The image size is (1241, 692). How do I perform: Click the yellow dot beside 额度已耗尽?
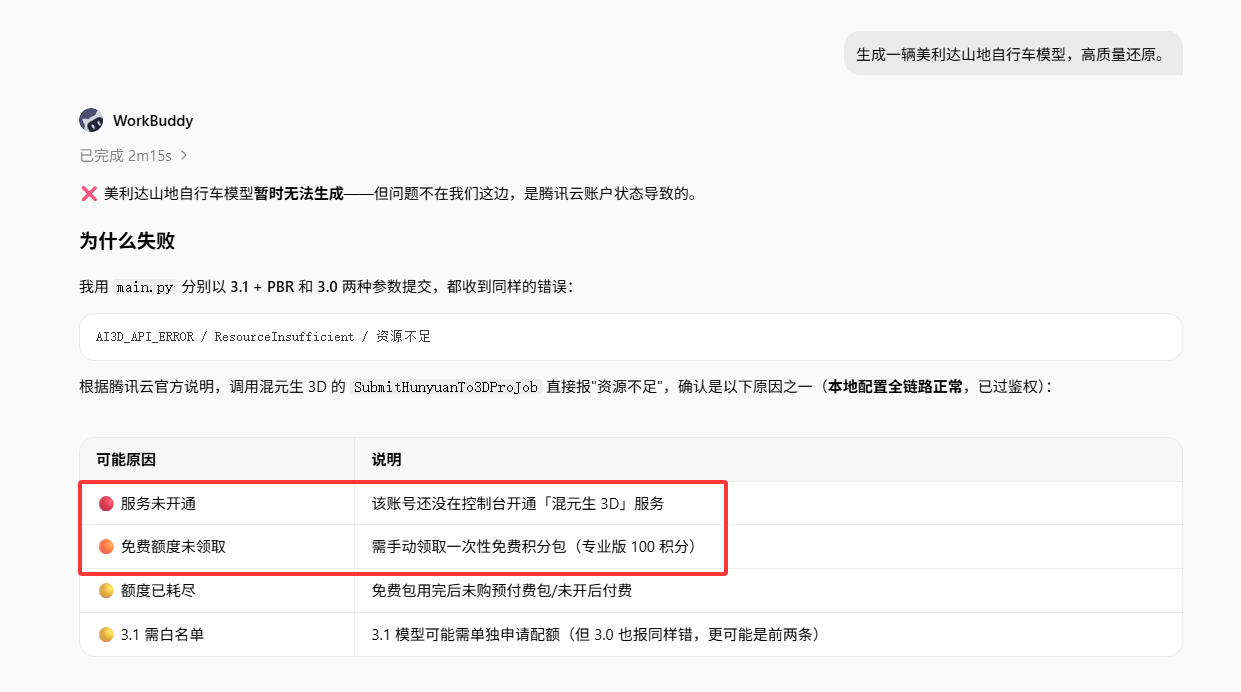[x=106, y=591]
